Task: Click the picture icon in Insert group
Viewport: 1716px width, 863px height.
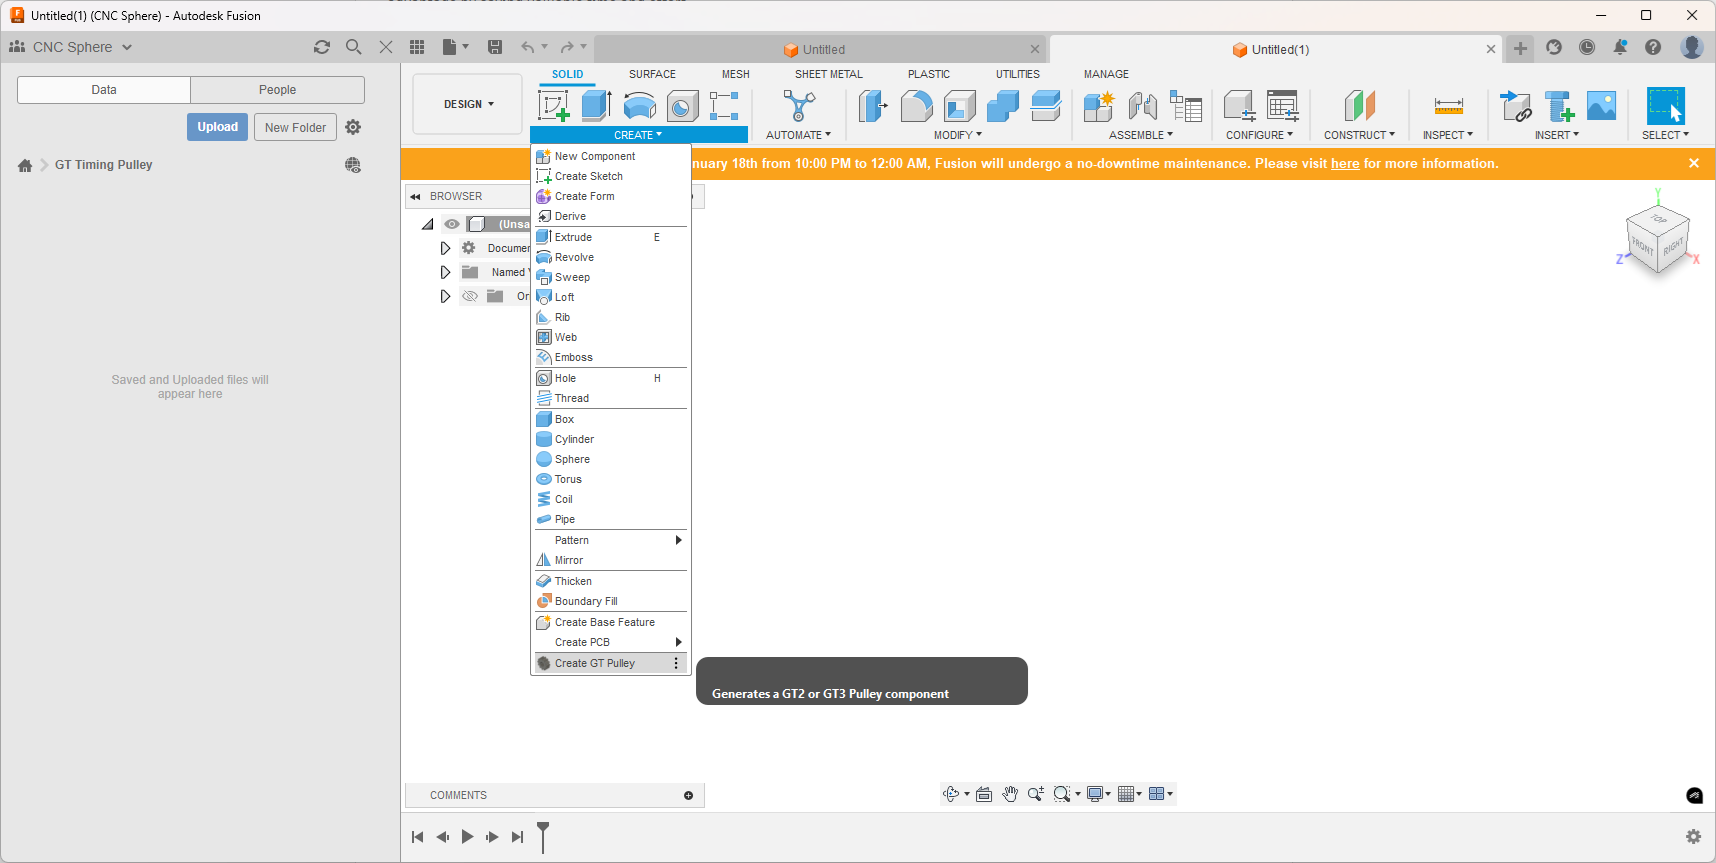Action: click(1601, 106)
